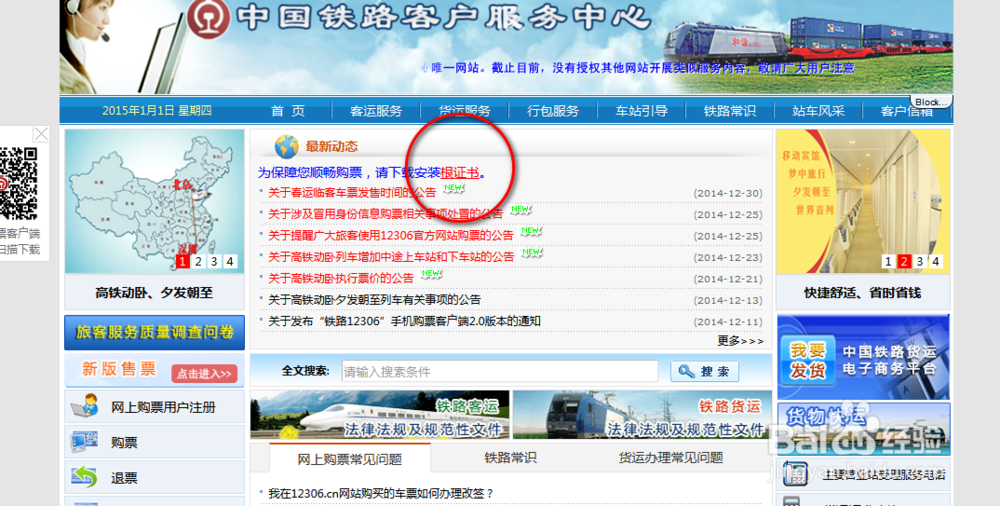
Task: Open the 购票 link
Action: point(124,442)
